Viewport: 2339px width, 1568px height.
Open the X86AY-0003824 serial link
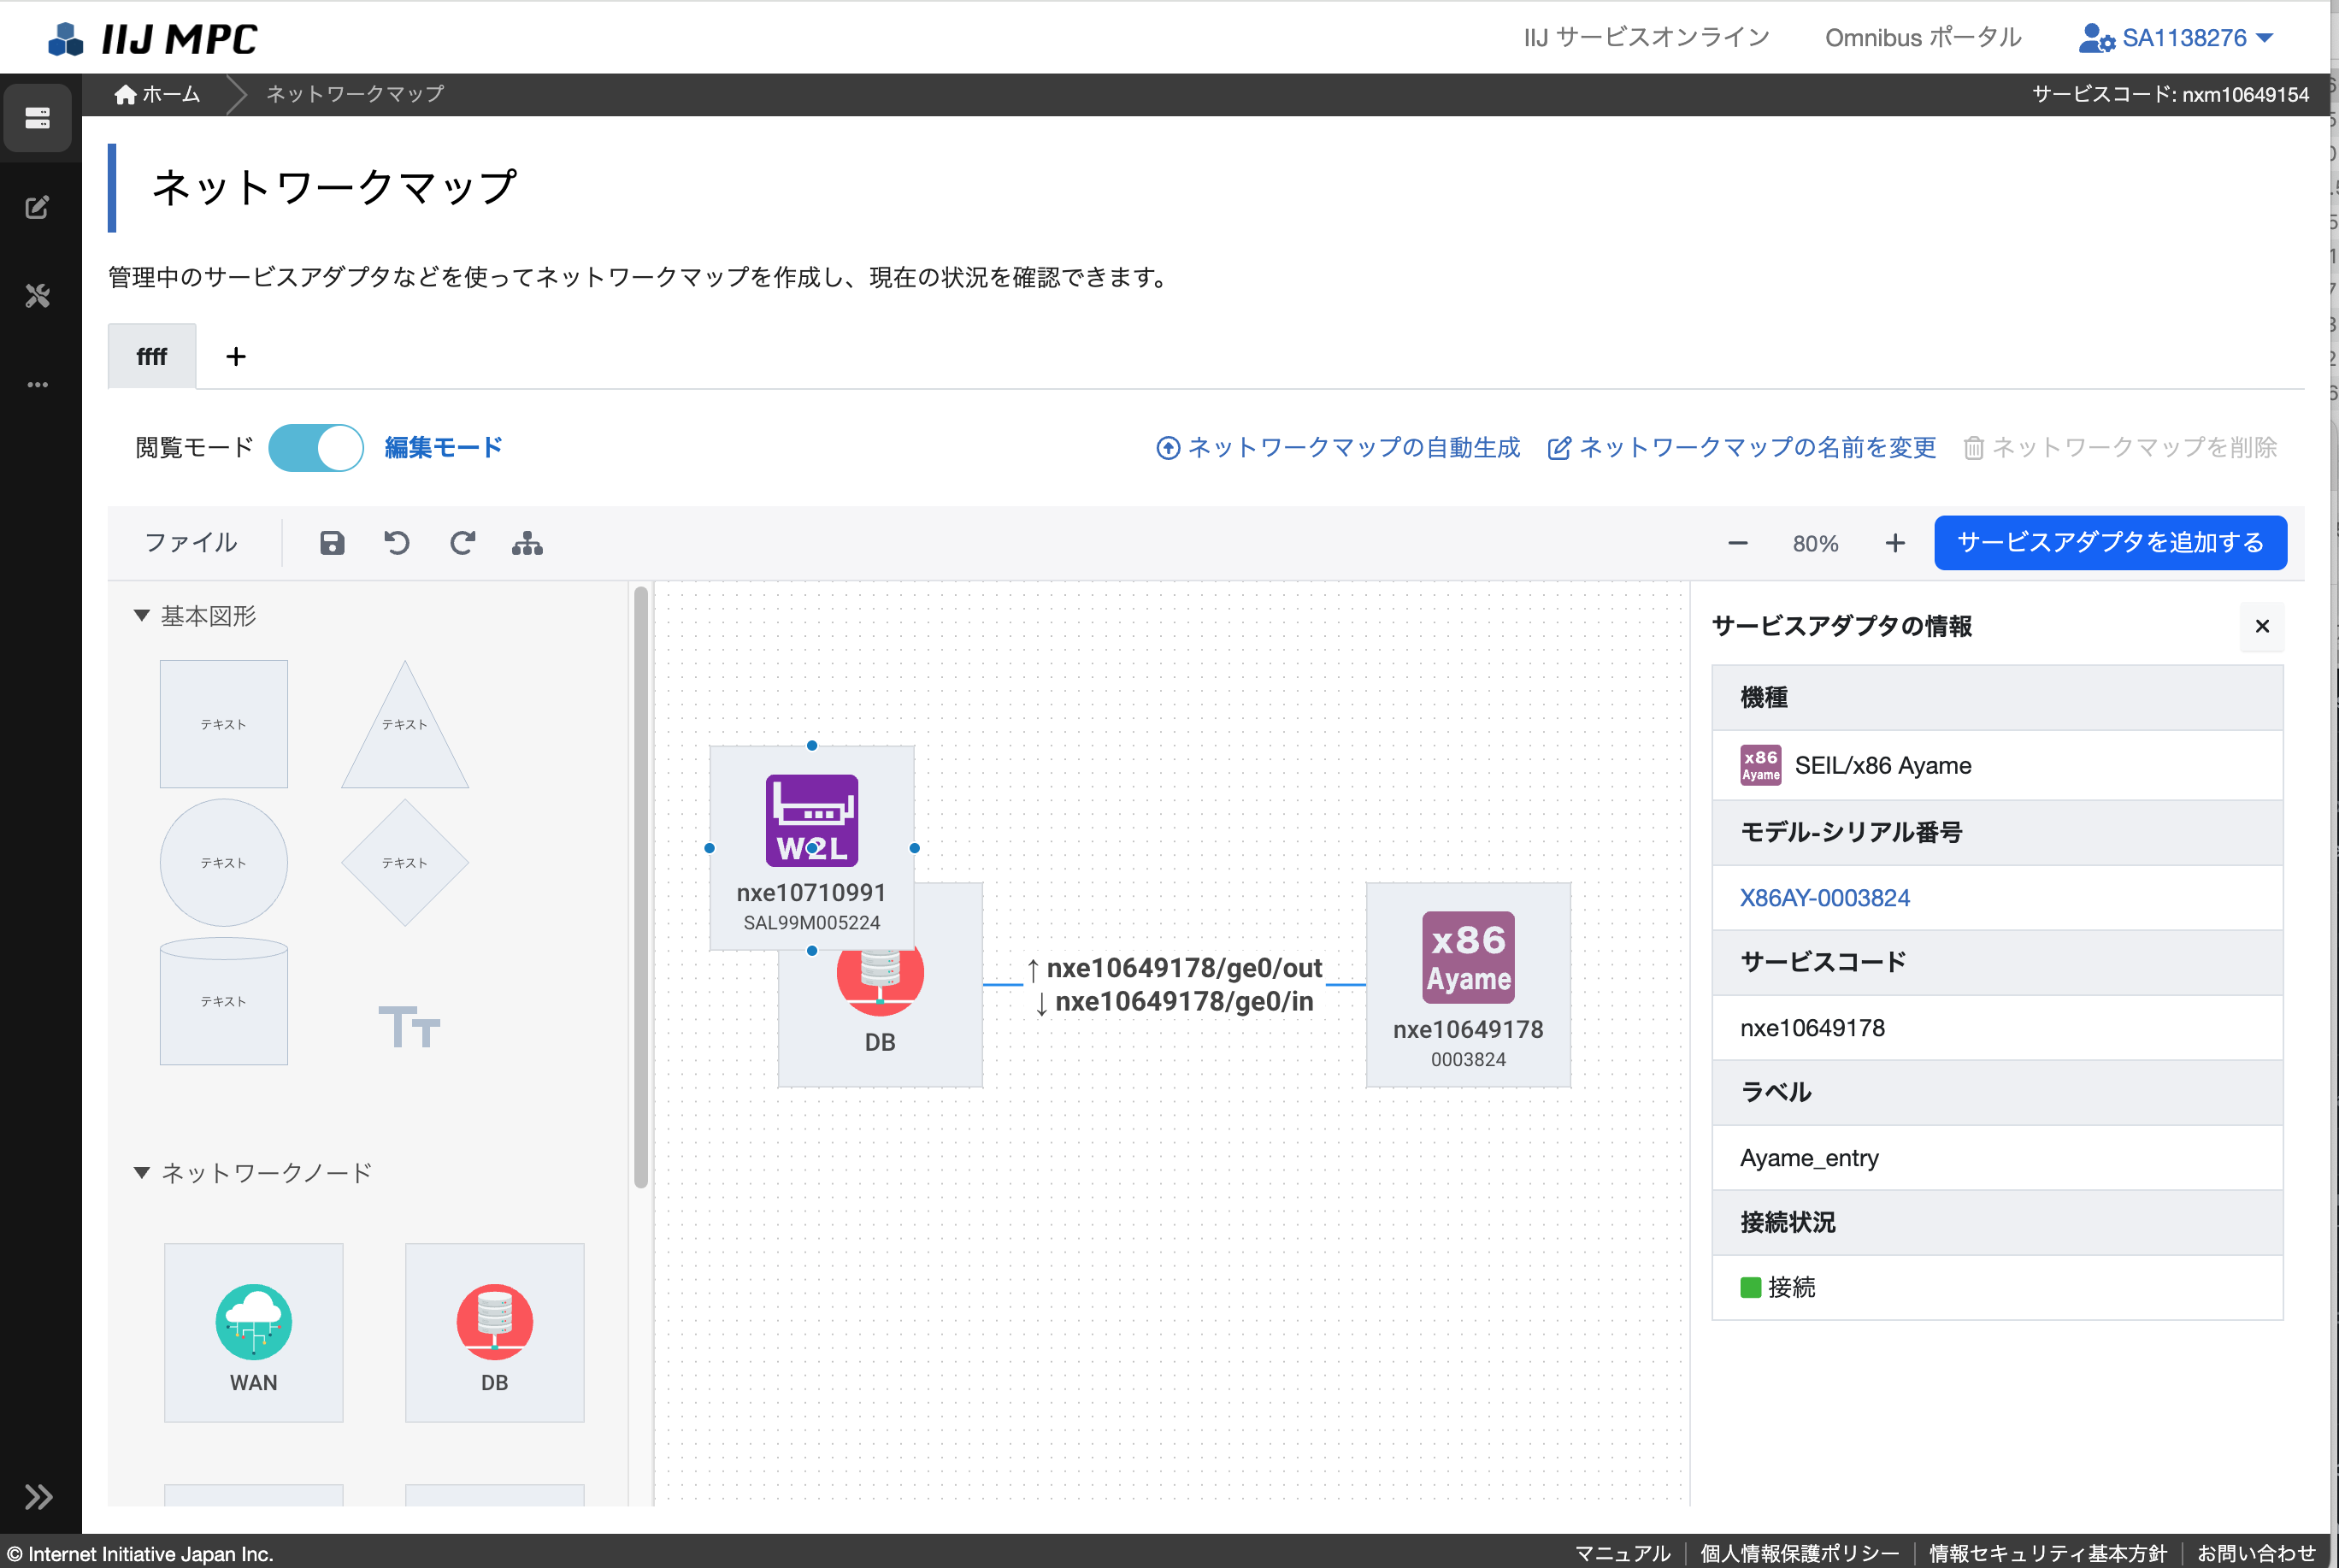click(1824, 898)
